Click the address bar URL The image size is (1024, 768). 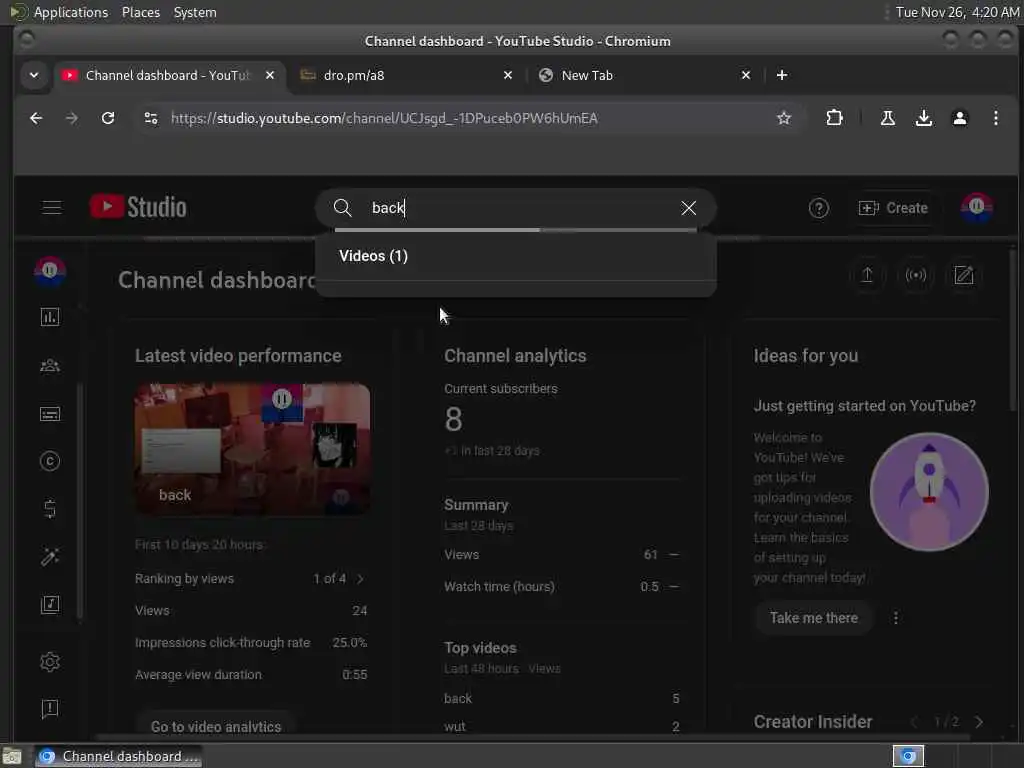(384, 118)
